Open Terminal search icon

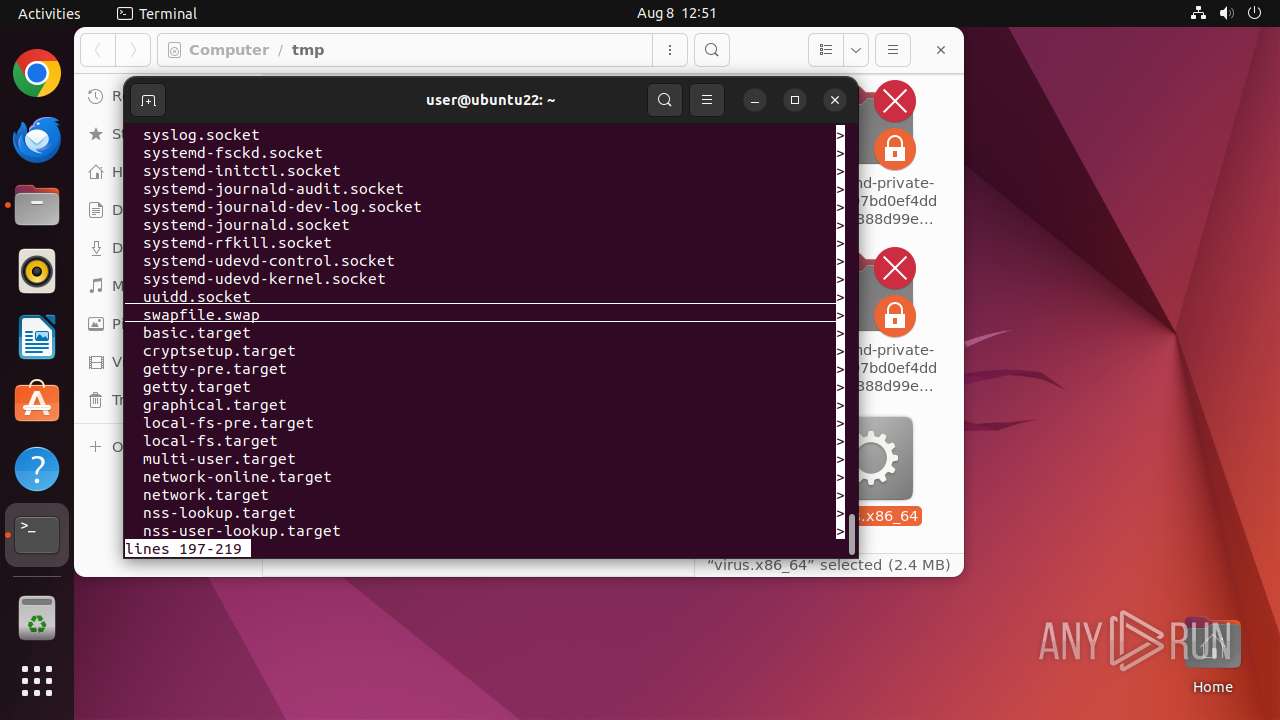tap(665, 100)
